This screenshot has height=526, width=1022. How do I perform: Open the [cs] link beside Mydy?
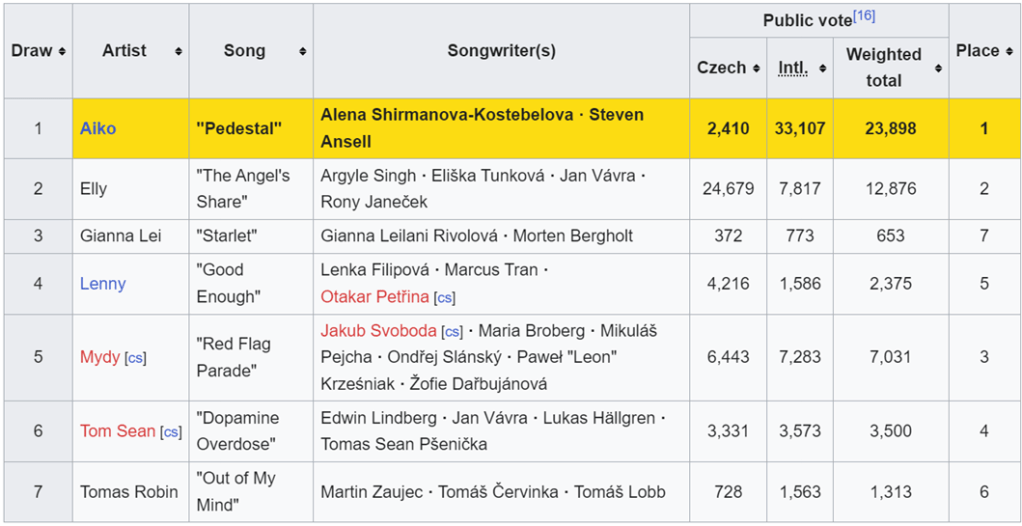[x=134, y=358]
